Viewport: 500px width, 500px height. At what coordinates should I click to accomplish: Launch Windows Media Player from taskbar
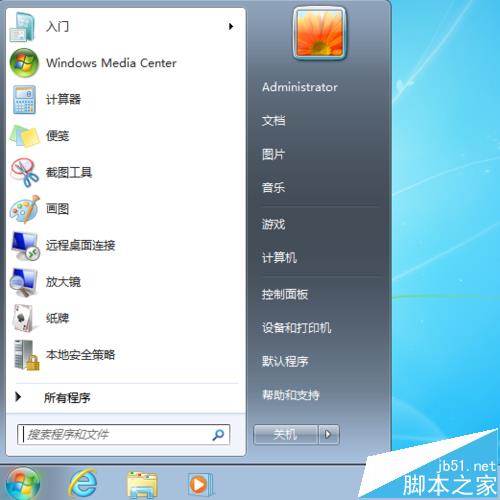coord(200,485)
